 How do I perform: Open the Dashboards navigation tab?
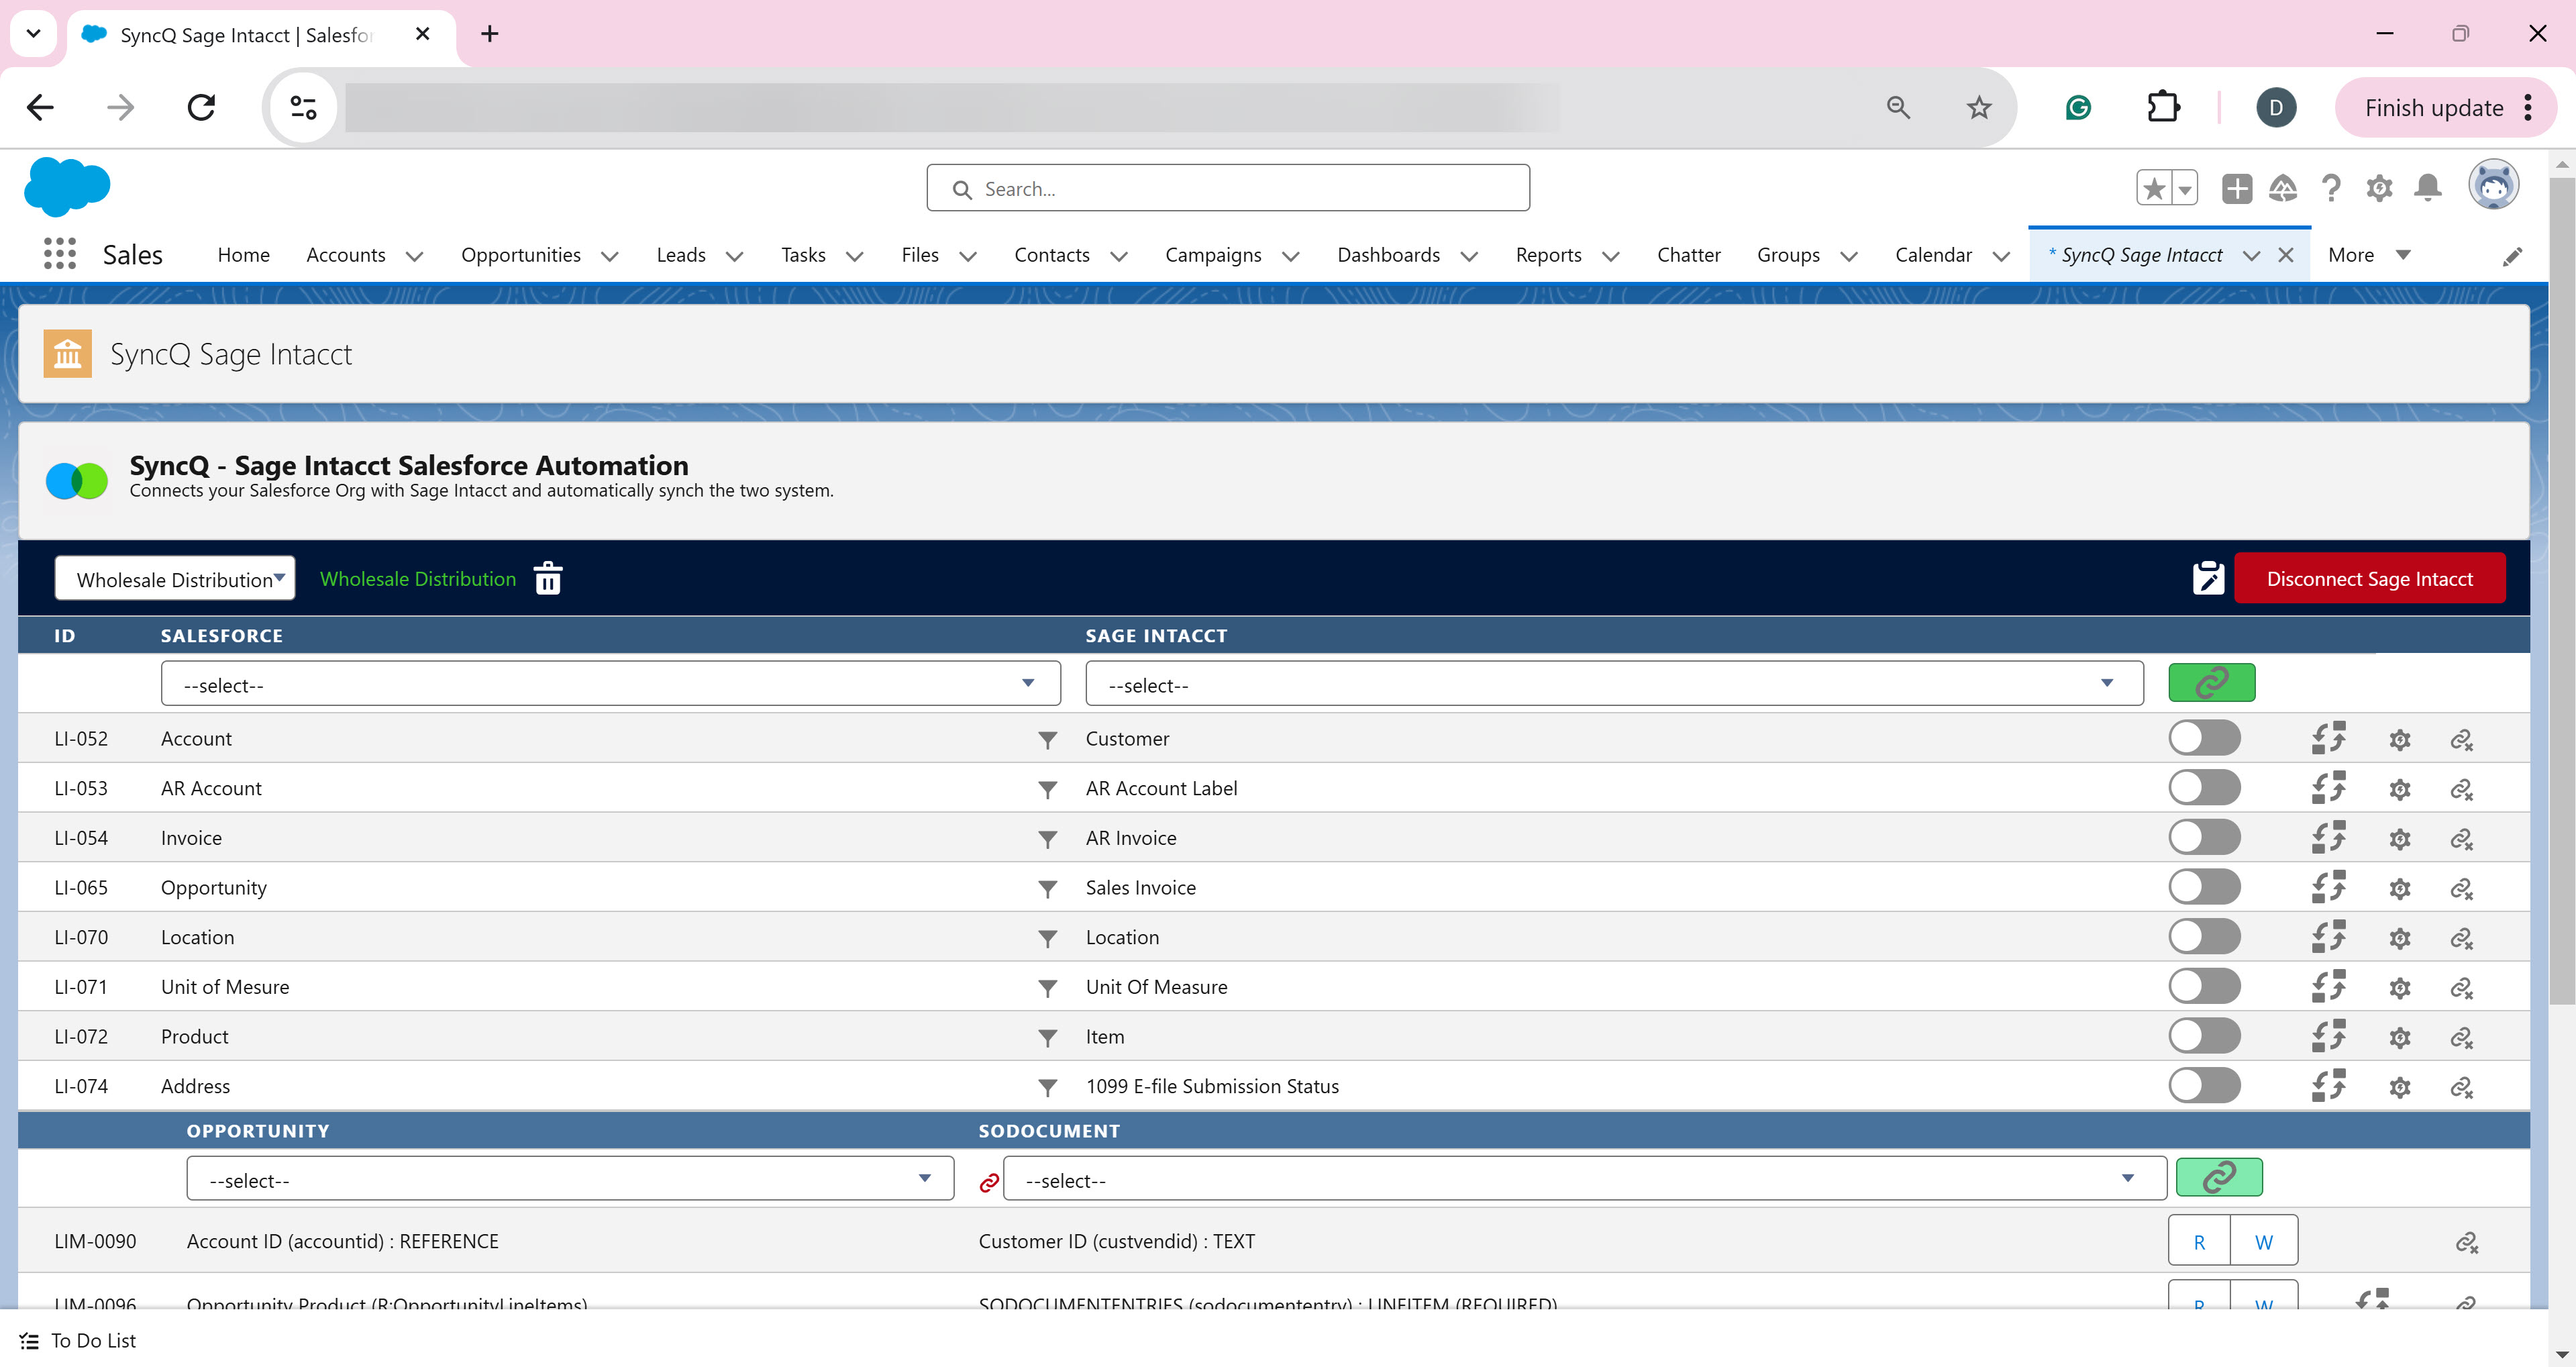[x=1388, y=255]
